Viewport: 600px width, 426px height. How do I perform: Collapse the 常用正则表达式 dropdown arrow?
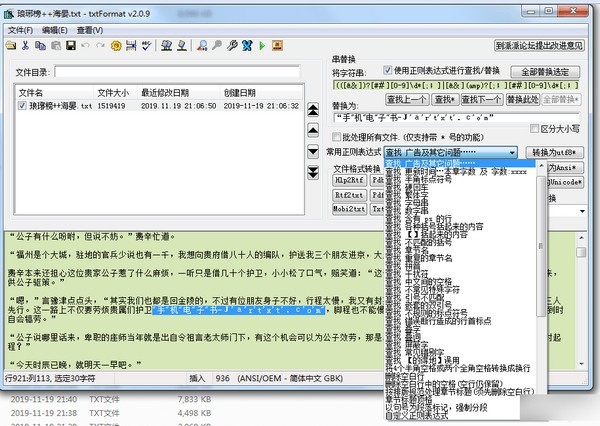(513, 152)
